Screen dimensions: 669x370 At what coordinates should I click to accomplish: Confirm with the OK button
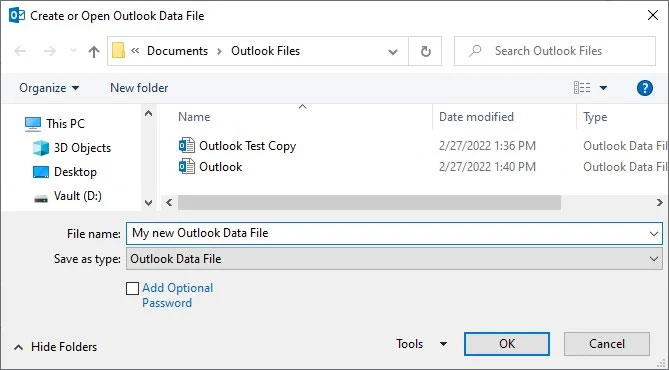click(x=507, y=344)
